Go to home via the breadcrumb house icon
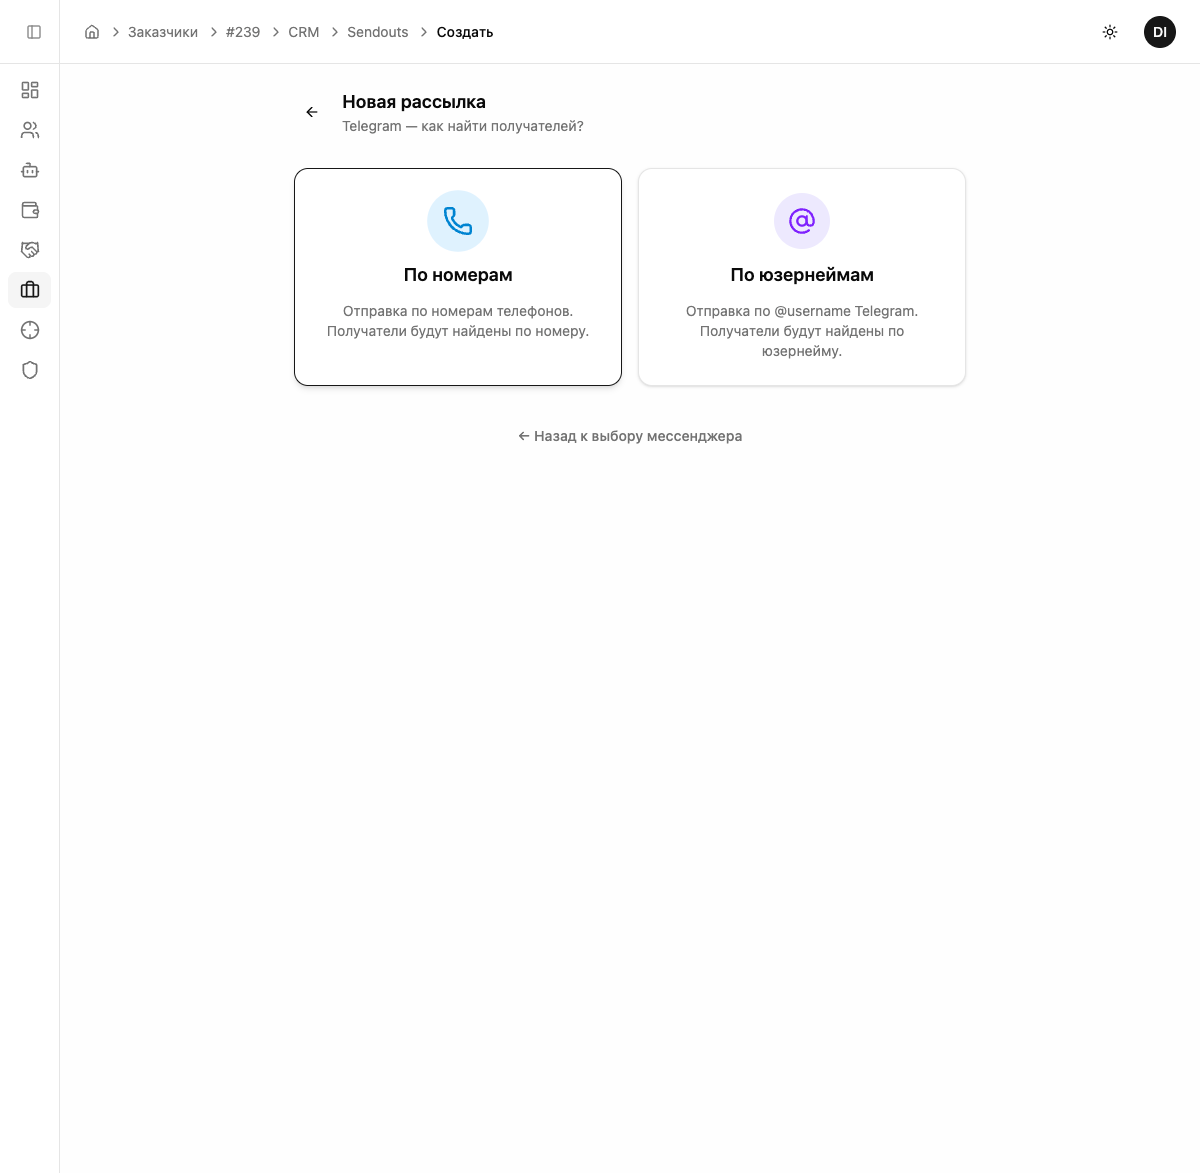The image size is (1200, 1173). [92, 32]
